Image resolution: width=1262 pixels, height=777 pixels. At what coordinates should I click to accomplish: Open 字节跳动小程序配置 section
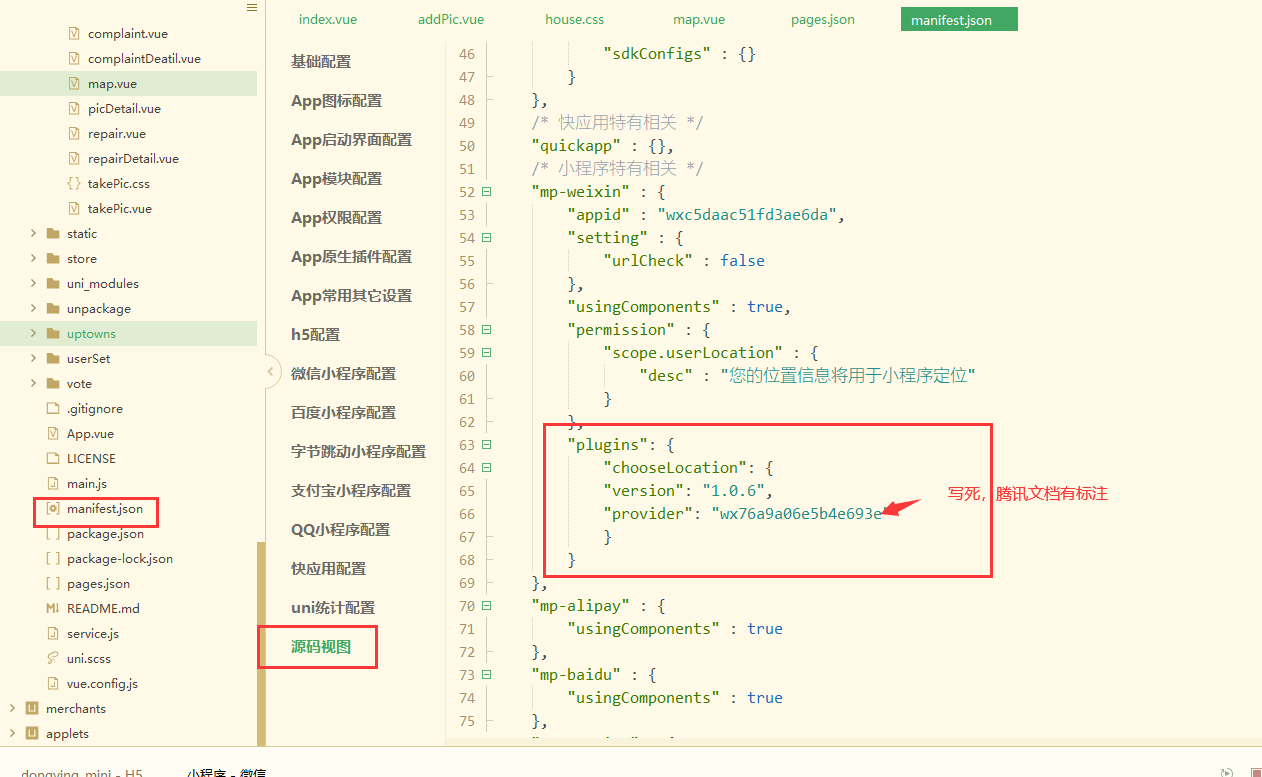click(358, 452)
